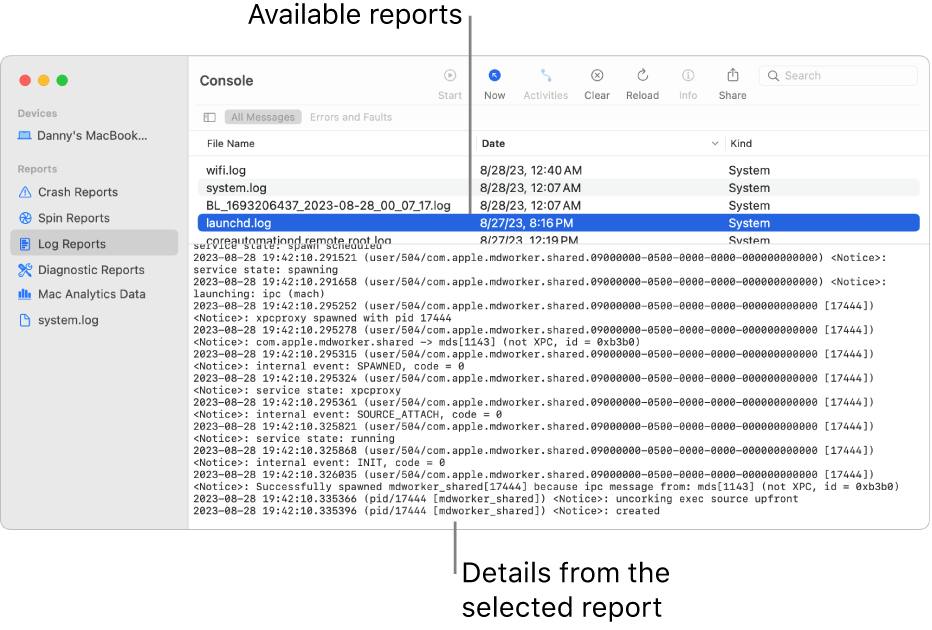Screen dimensions: 932x630
Task: Sort by Kind column header
Action: point(741,143)
